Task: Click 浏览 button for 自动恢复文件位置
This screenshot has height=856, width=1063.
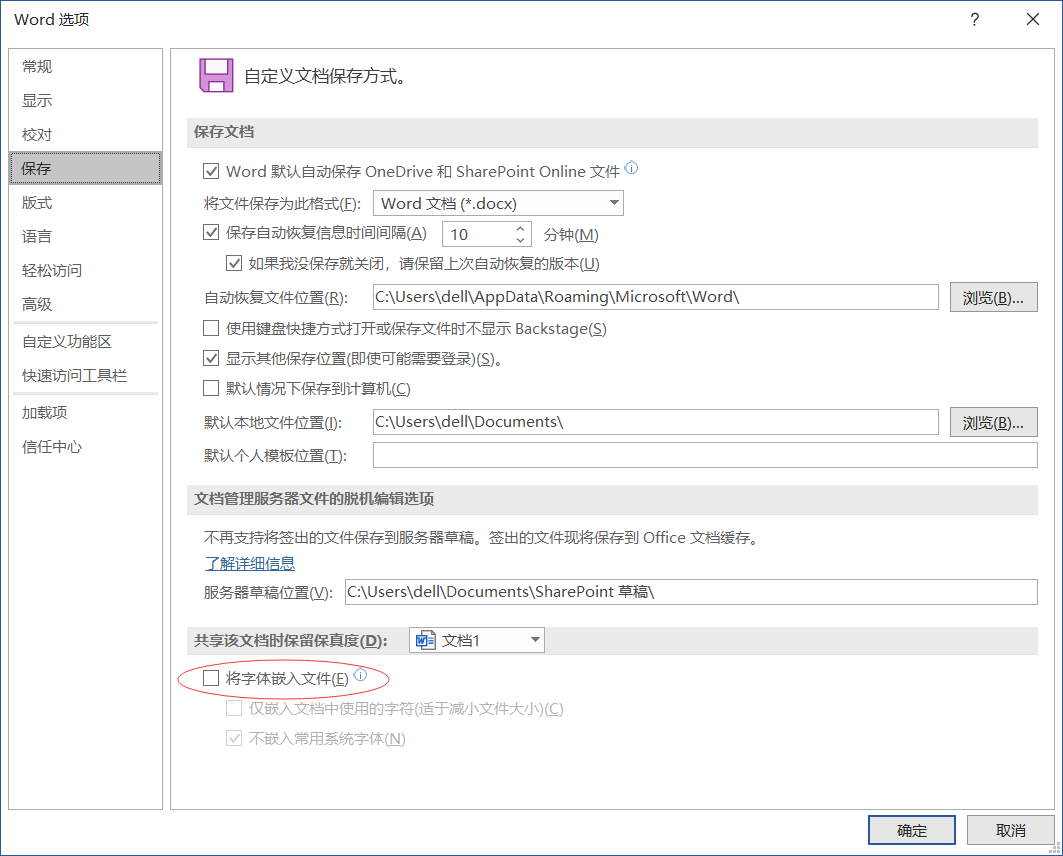Action: 993,298
